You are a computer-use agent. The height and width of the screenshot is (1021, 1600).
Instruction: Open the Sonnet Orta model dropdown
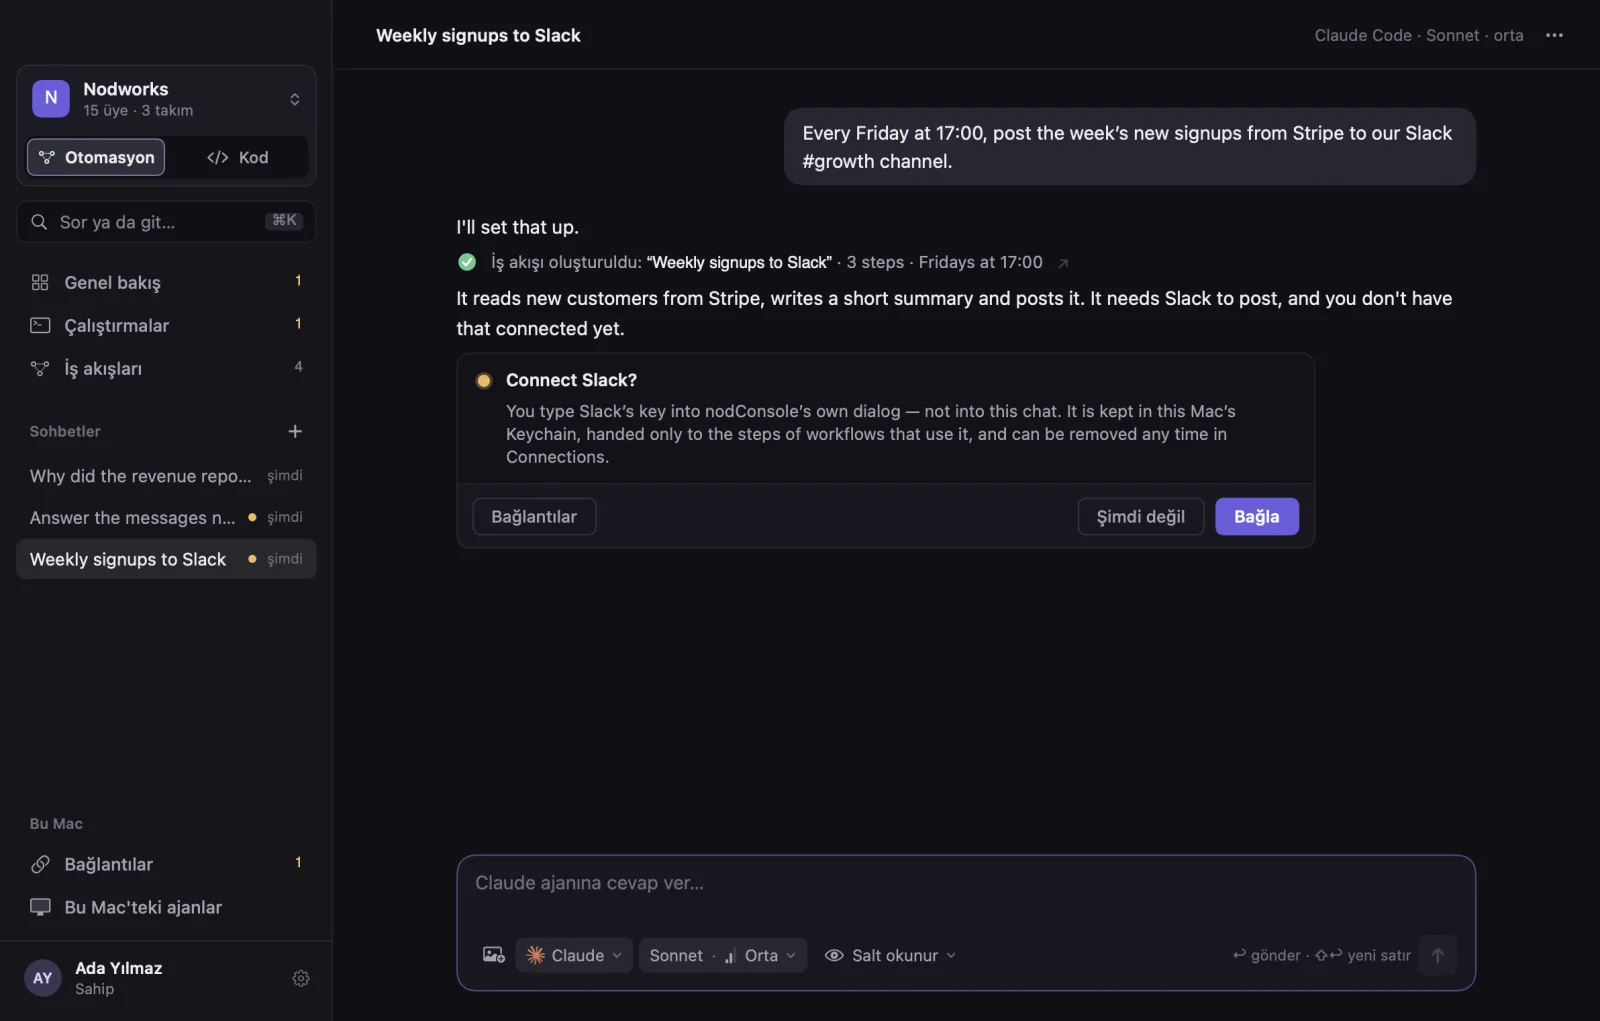(x=722, y=955)
